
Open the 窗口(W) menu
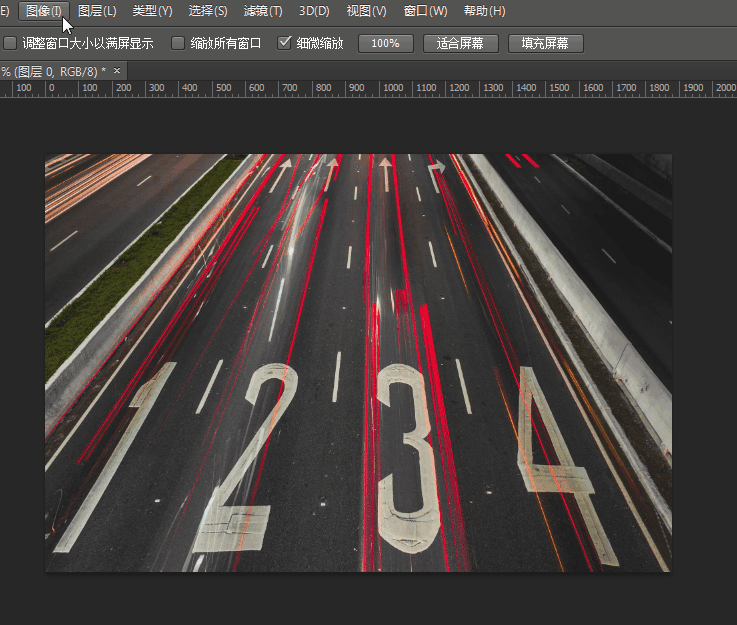click(x=425, y=11)
